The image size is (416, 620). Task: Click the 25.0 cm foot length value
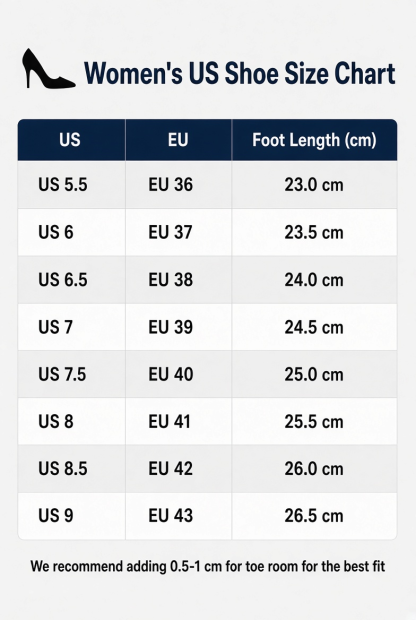314,374
